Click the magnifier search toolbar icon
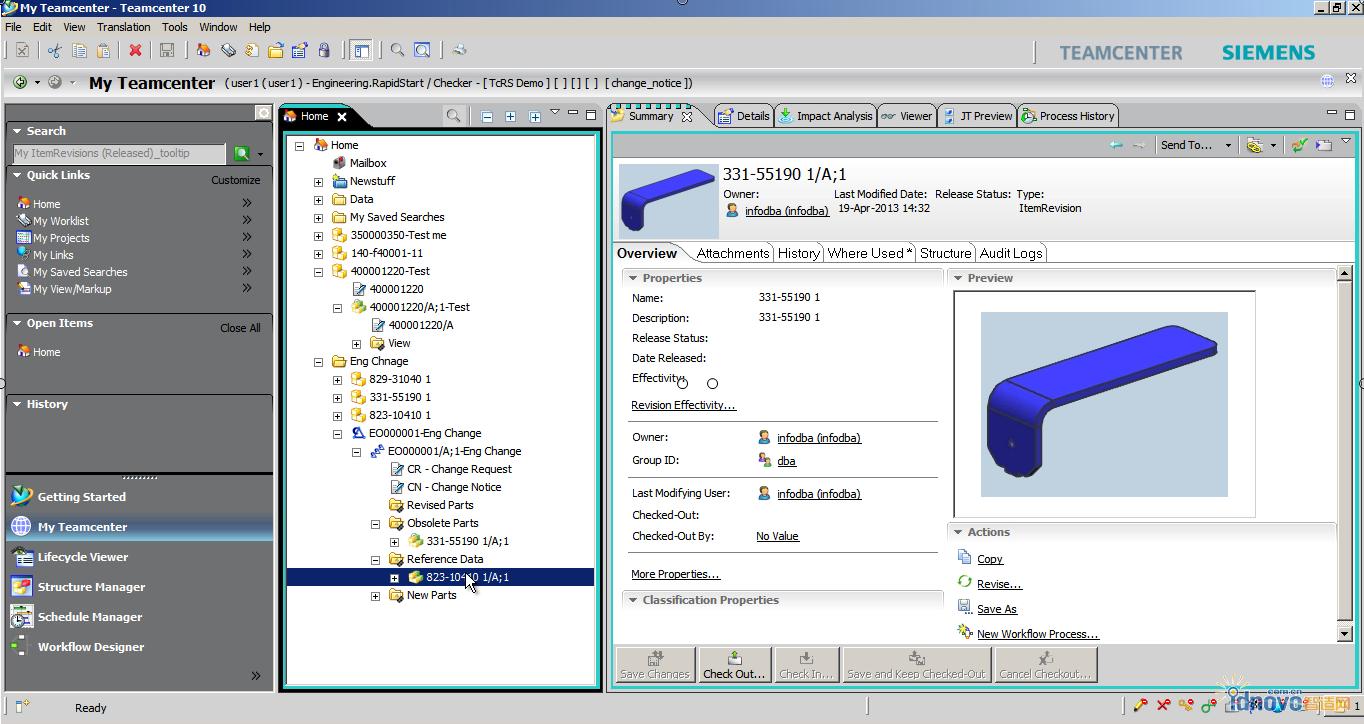The height and width of the screenshot is (724, 1364). tap(397, 50)
